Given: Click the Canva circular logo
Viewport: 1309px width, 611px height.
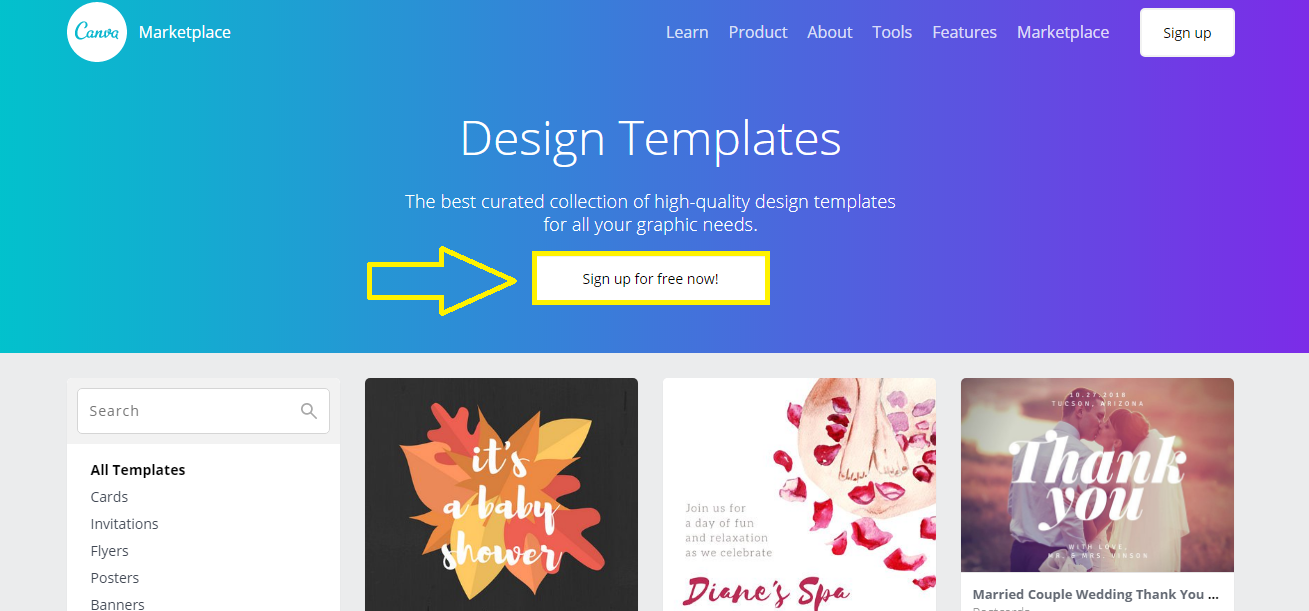Looking at the screenshot, I should (x=96, y=32).
